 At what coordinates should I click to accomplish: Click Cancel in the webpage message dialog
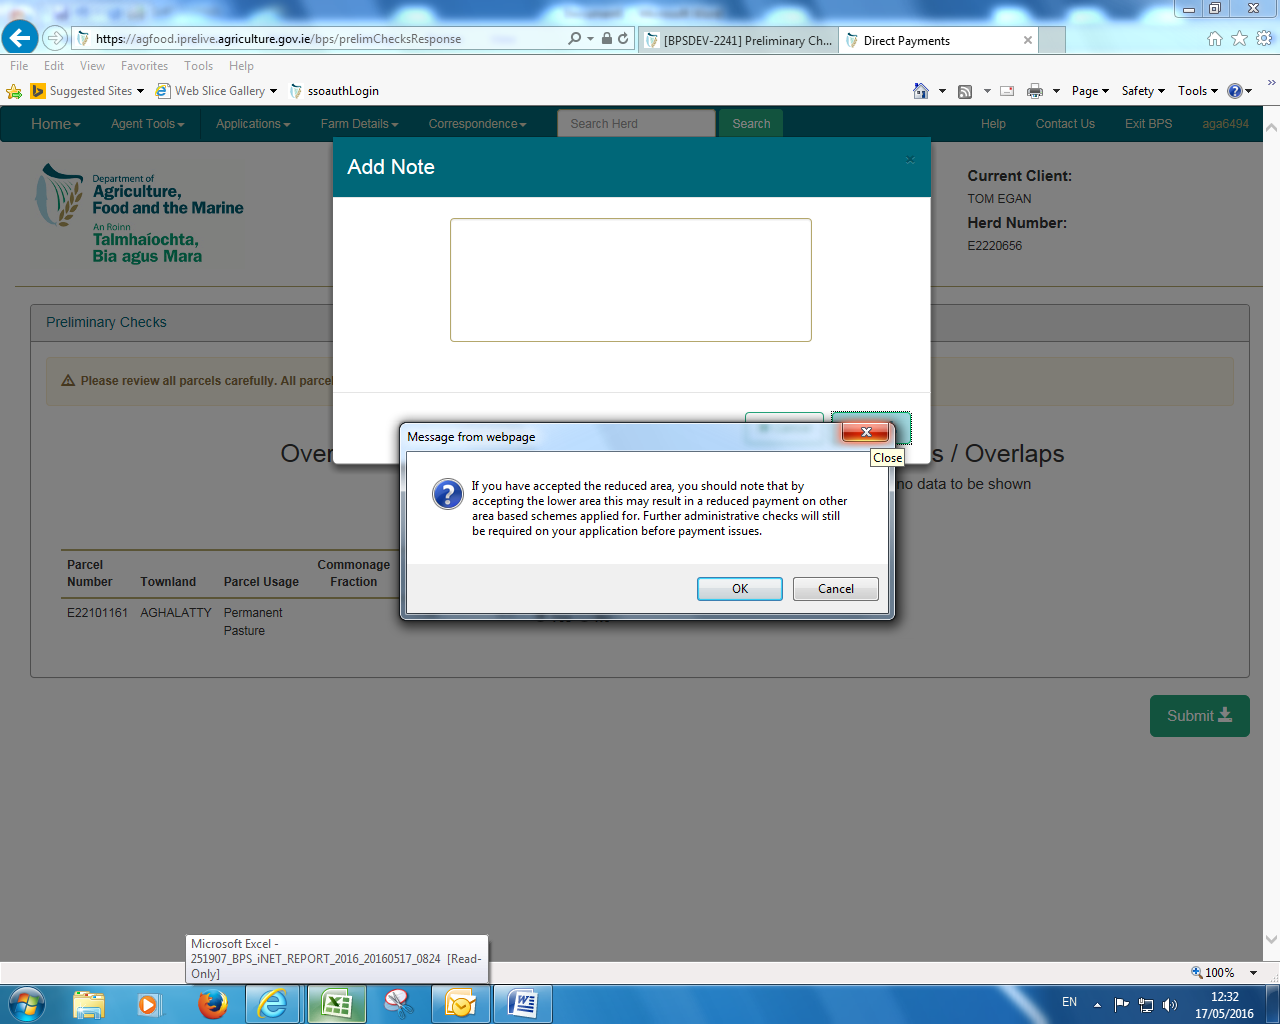click(835, 589)
